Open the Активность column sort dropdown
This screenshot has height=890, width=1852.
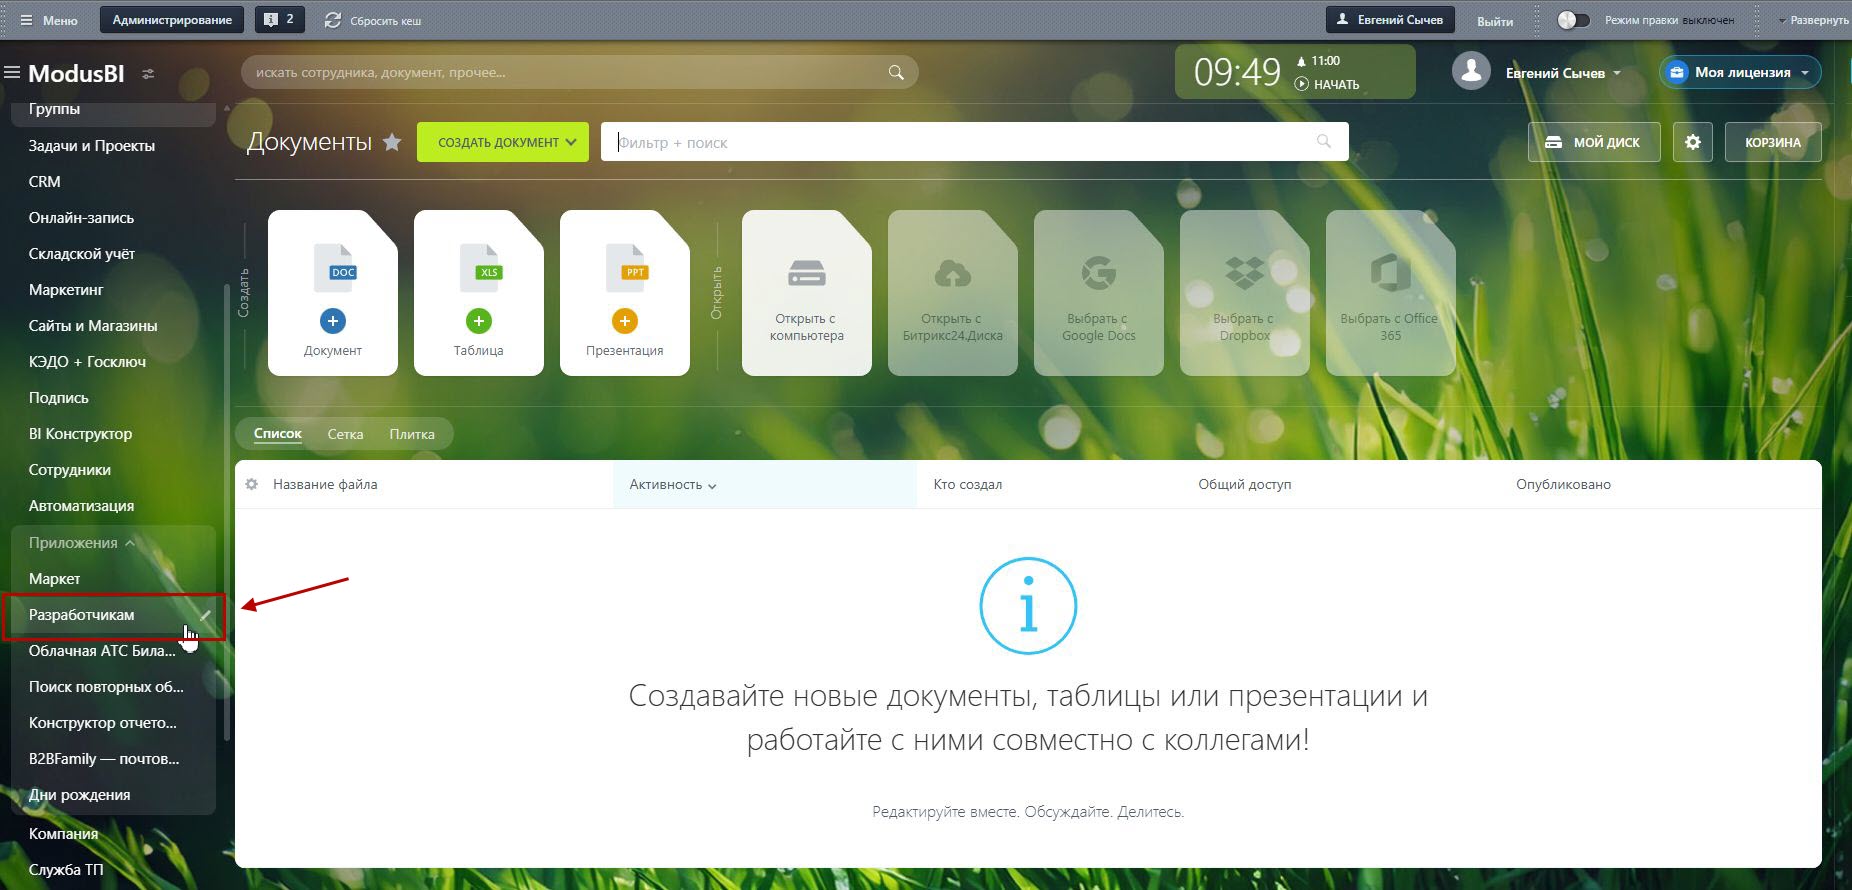click(673, 484)
